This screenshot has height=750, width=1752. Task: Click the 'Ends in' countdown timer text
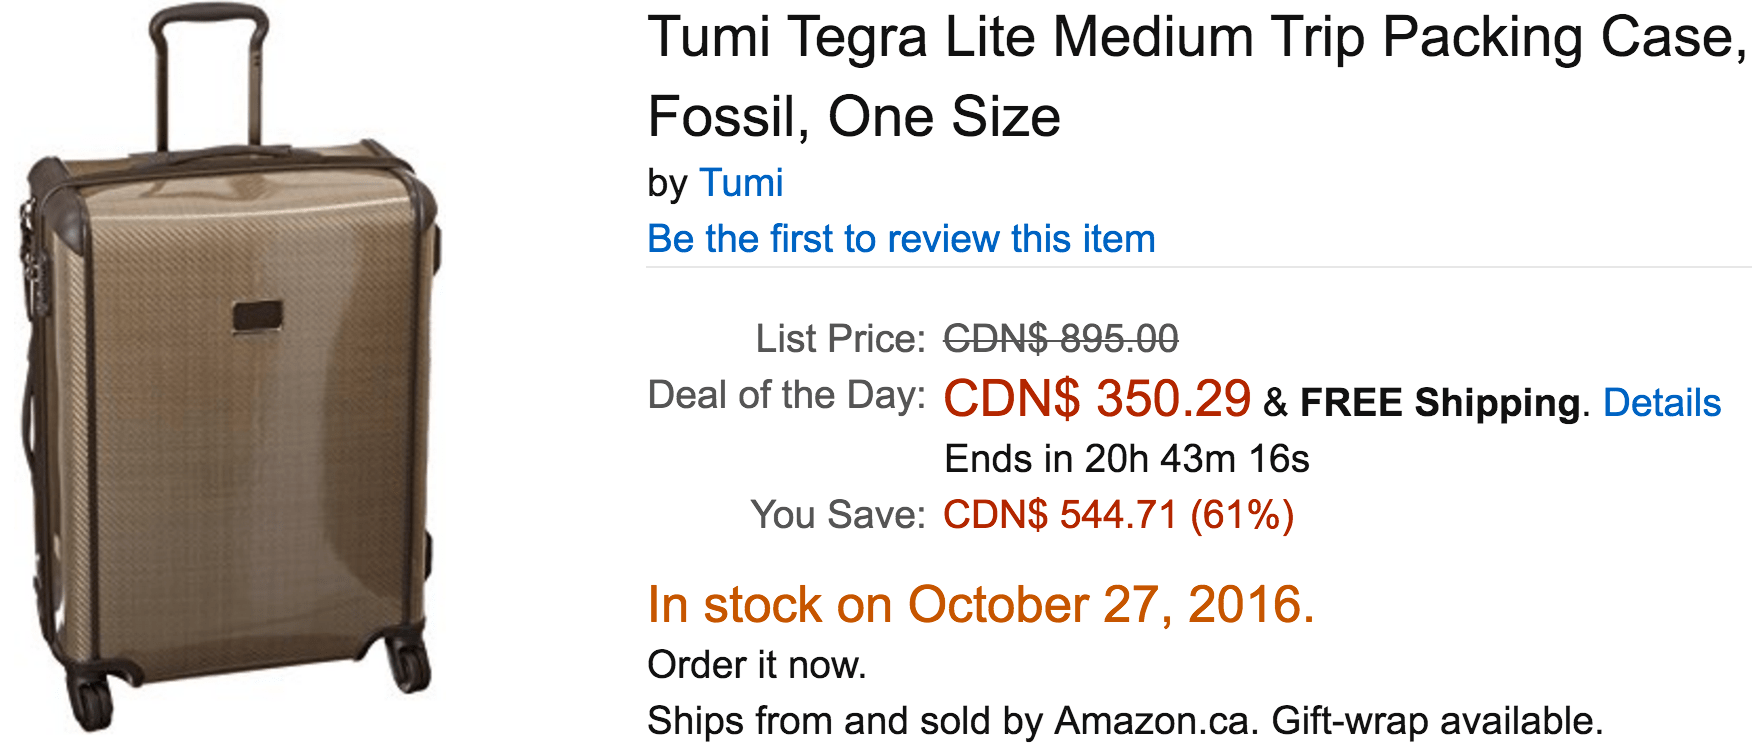pos(1127,459)
